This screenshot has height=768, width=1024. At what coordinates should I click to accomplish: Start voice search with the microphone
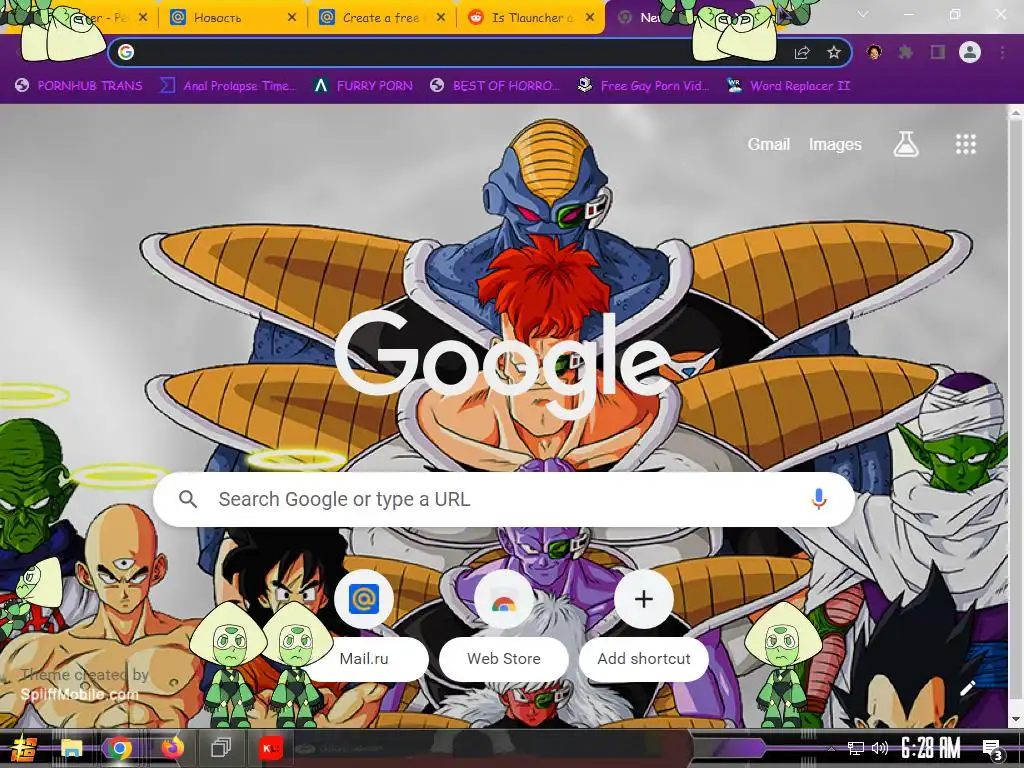(818, 499)
